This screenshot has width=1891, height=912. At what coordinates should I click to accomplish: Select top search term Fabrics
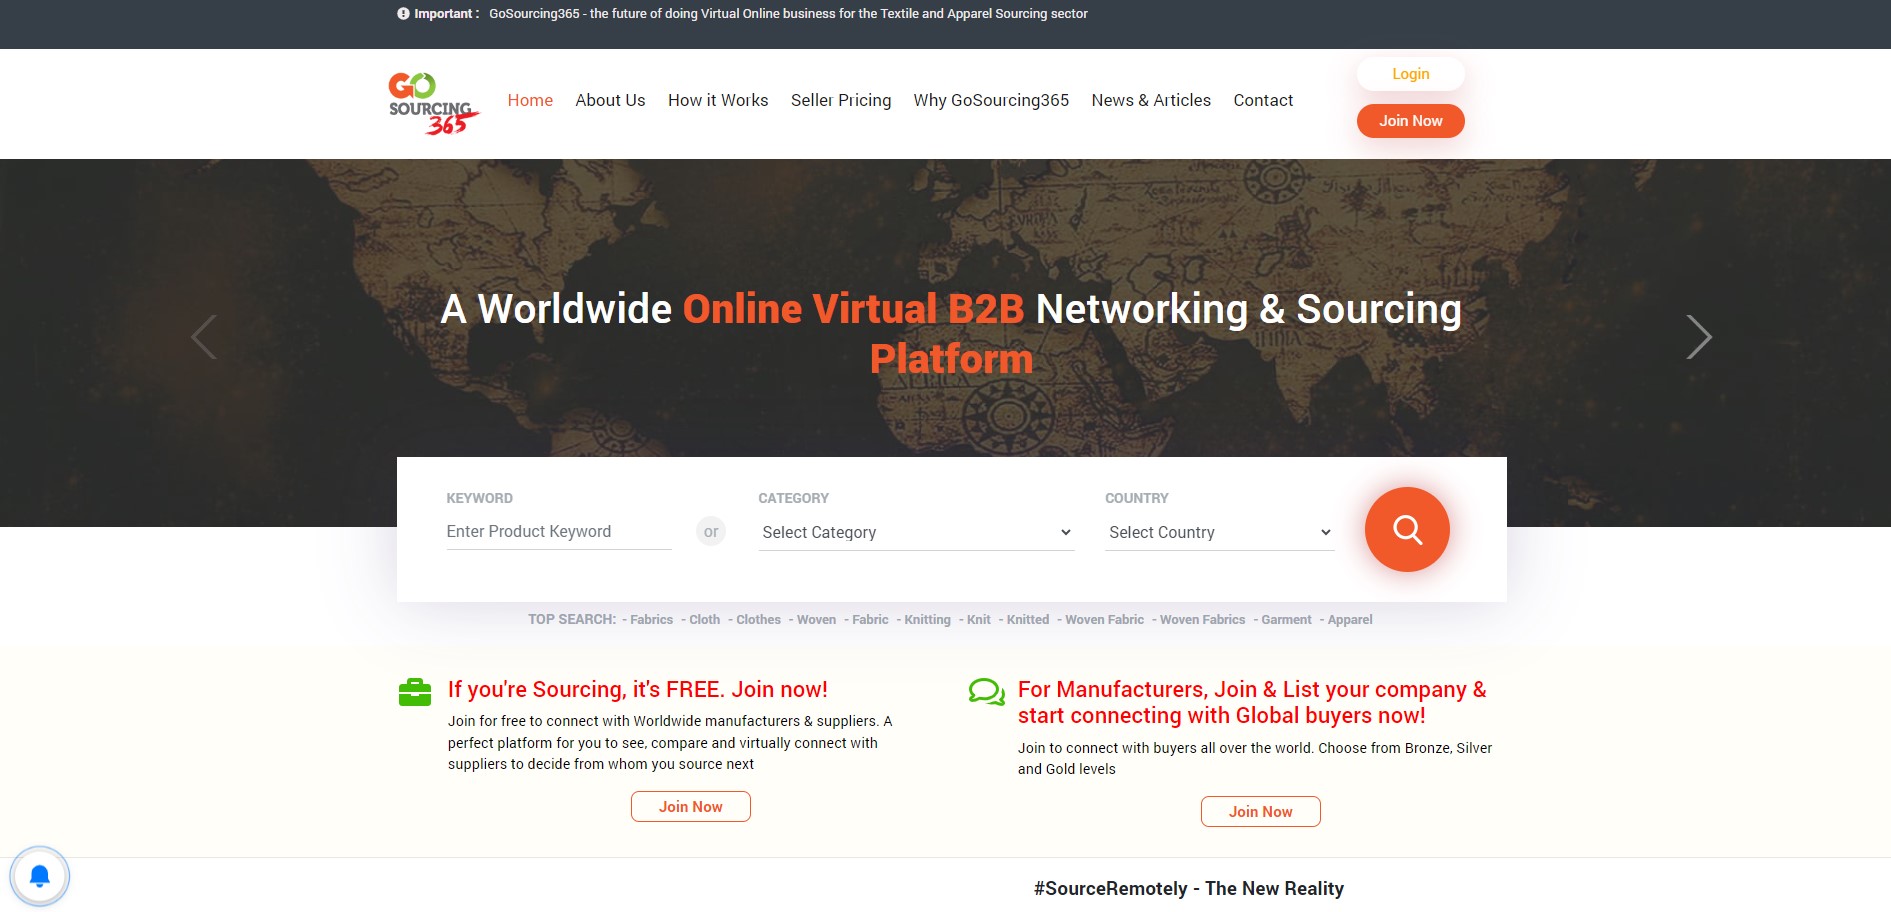click(x=652, y=620)
